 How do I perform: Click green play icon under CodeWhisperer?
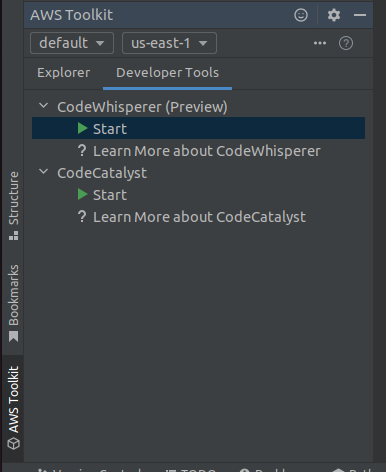click(82, 128)
